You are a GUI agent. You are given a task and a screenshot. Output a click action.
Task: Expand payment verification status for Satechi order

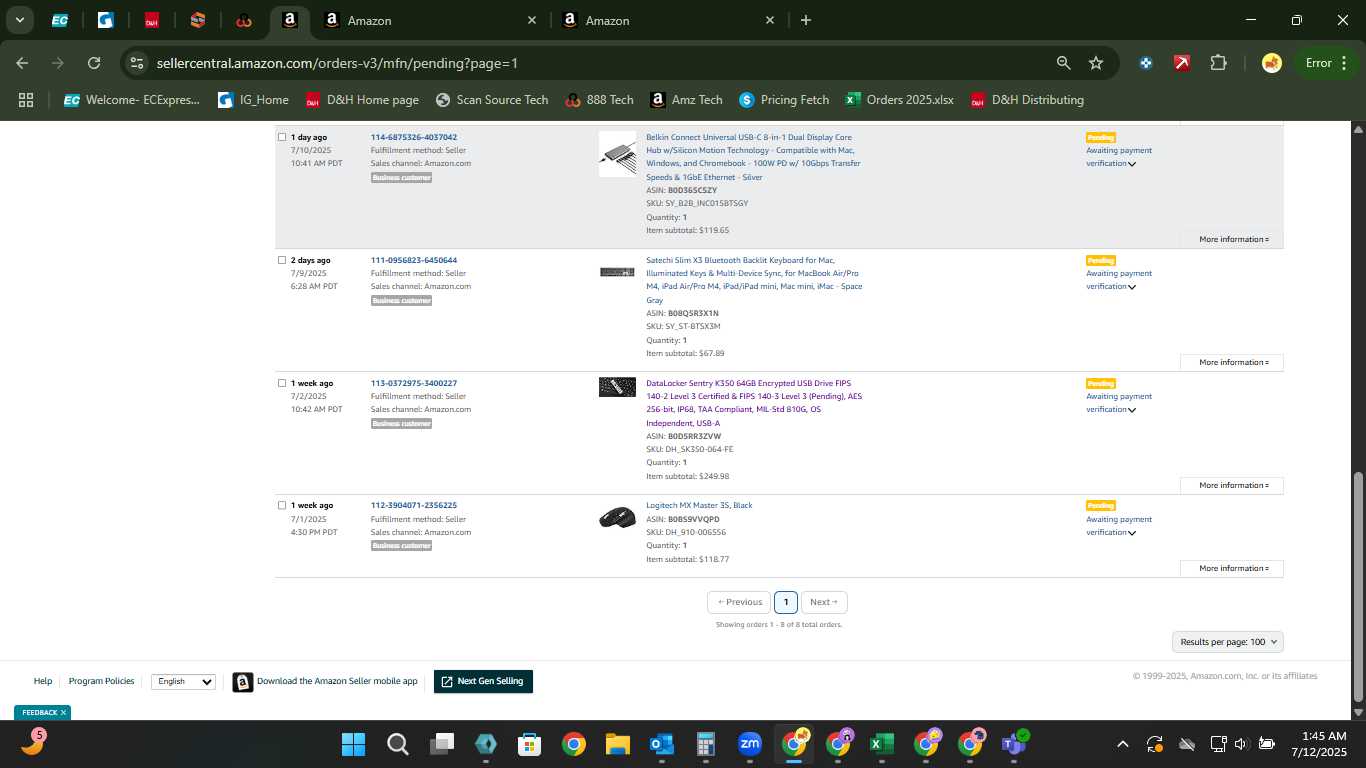pos(1131,287)
